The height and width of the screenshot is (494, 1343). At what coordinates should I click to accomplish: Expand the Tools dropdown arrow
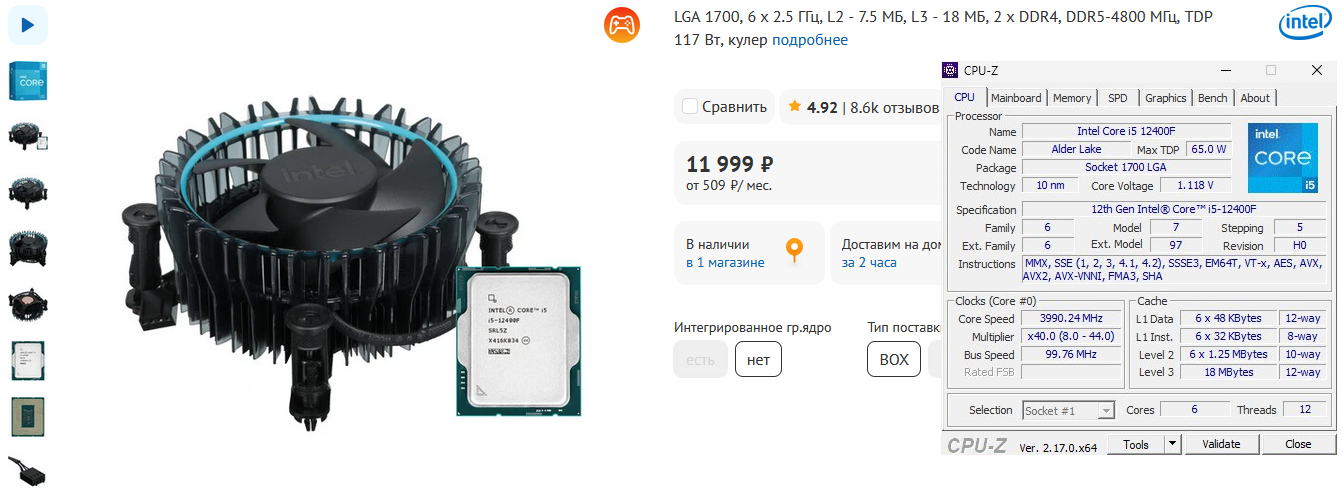click(1173, 444)
